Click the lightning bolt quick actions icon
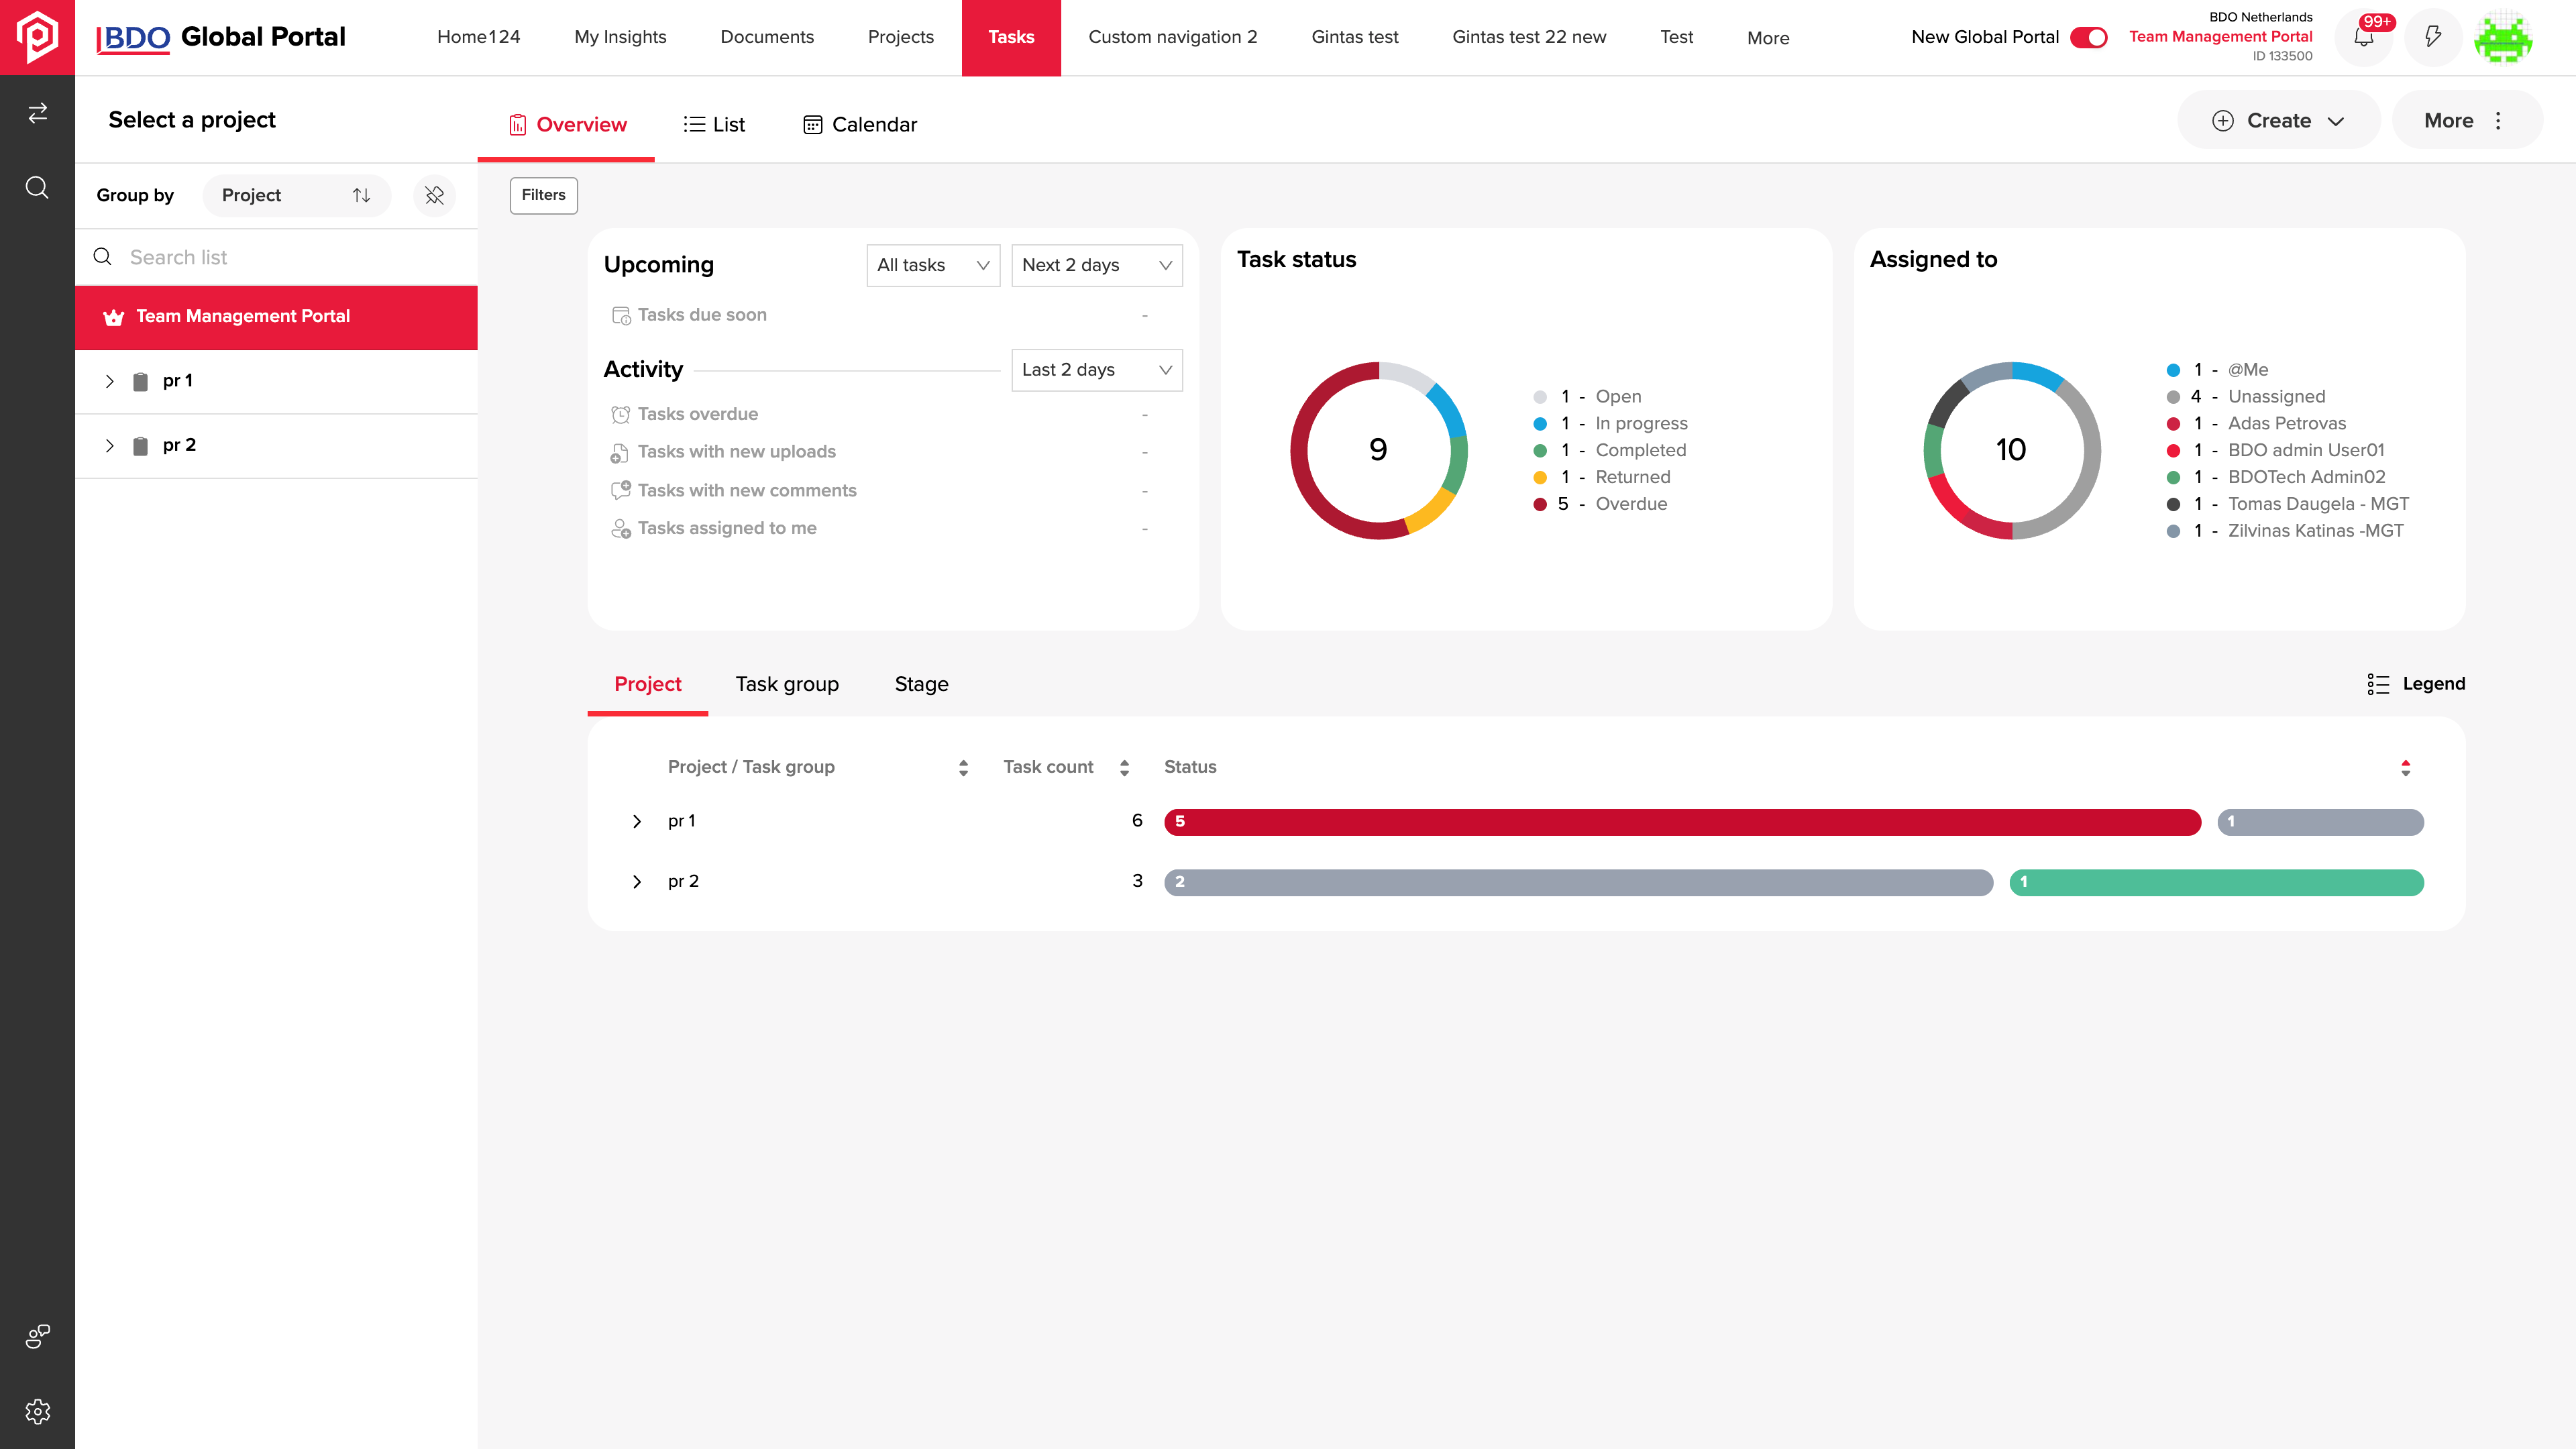The width and height of the screenshot is (2576, 1449). pos(2433,37)
